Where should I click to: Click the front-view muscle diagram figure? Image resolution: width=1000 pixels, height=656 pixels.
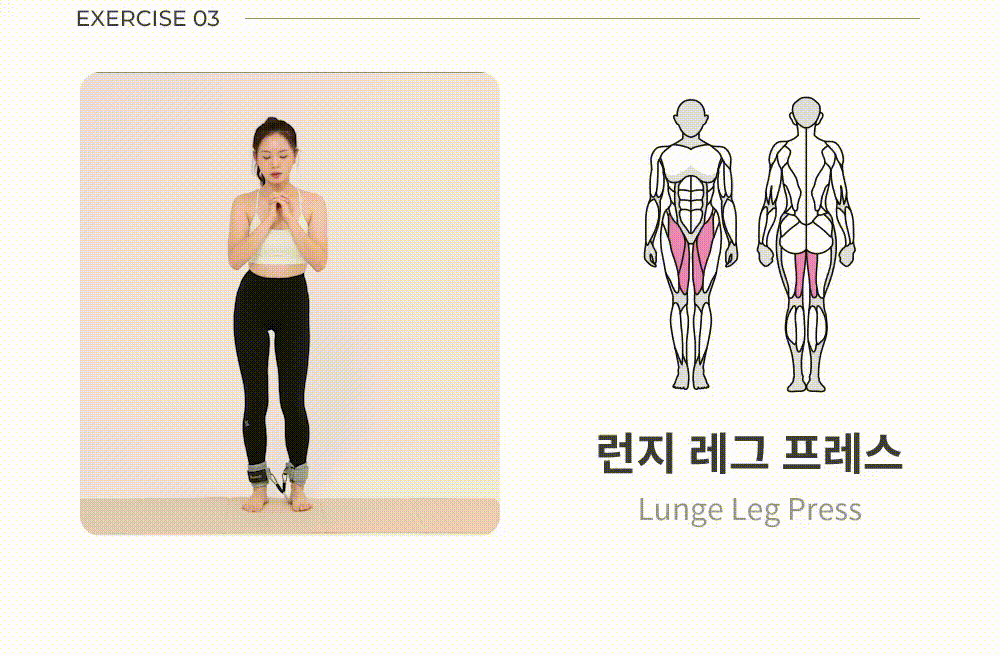691,244
